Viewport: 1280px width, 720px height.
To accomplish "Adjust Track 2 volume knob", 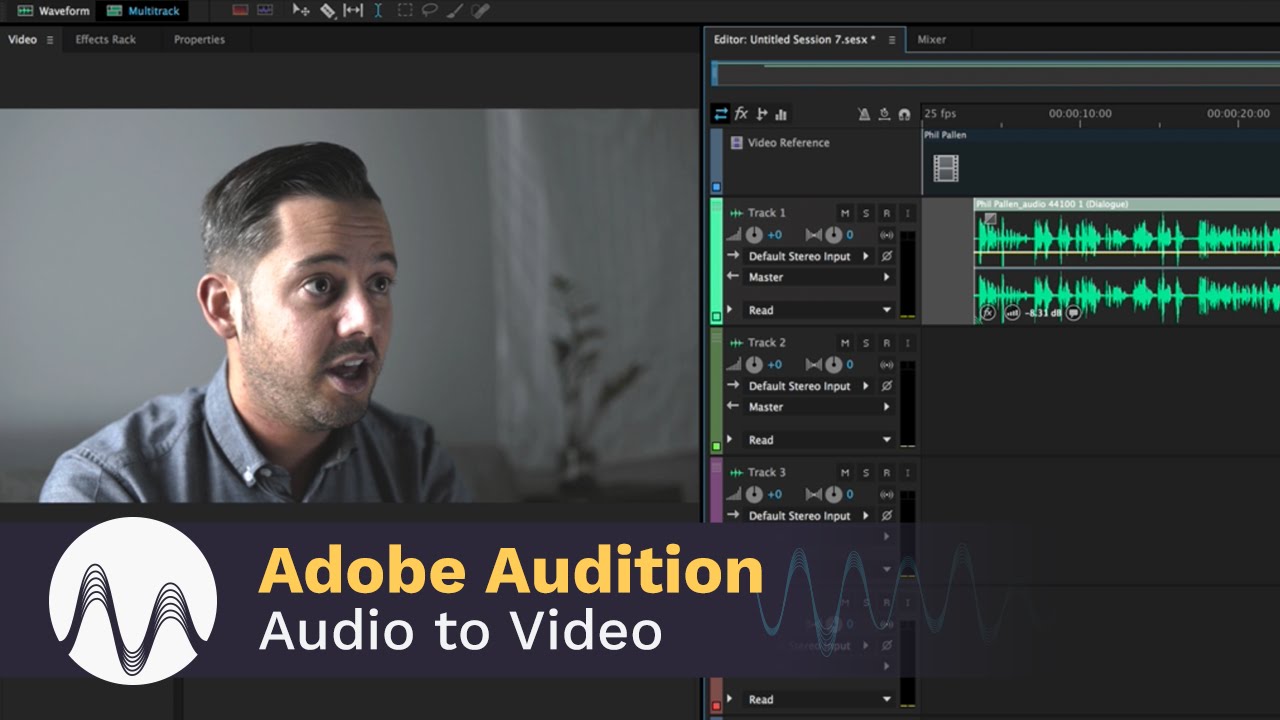I will [x=754, y=365].
